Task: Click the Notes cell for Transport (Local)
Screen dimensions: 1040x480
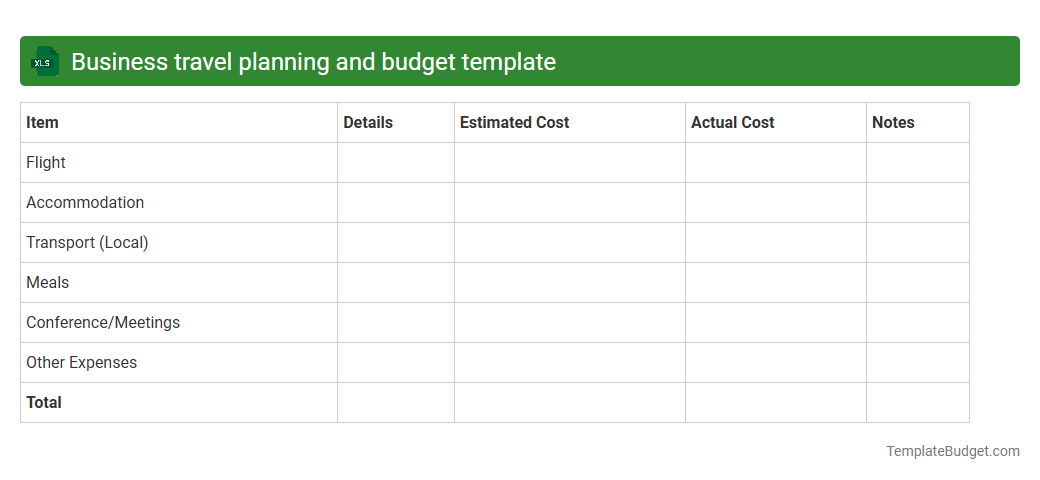Action: click(x=918, y=243)
